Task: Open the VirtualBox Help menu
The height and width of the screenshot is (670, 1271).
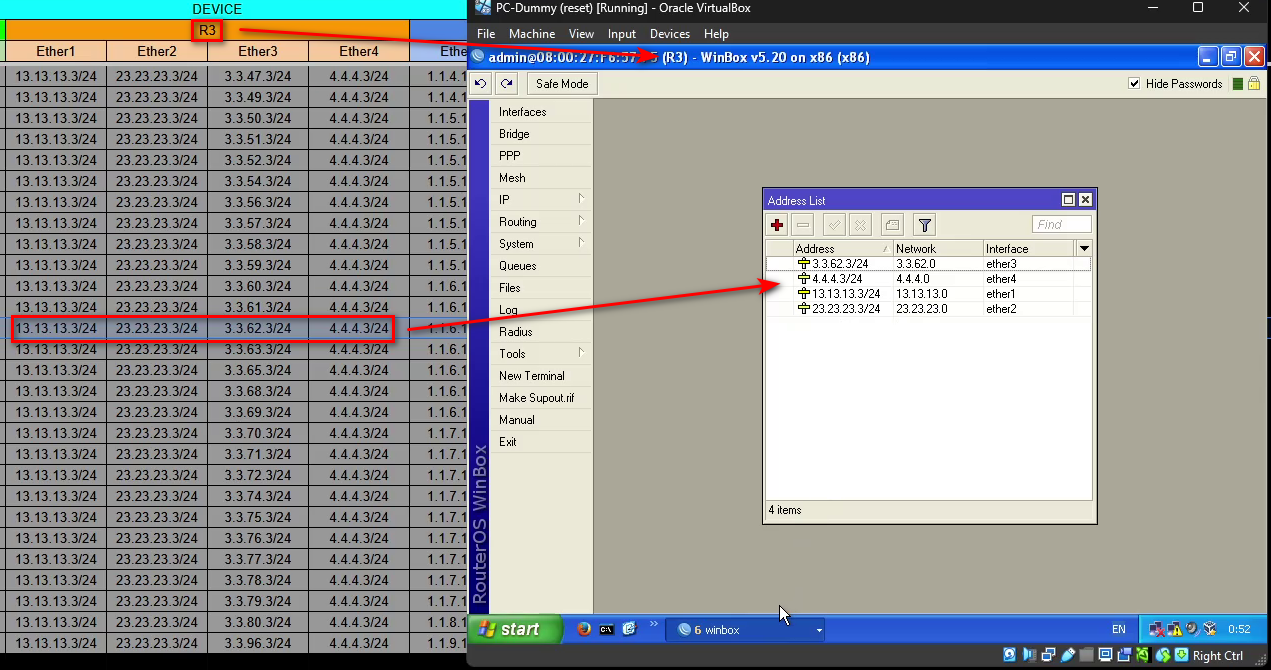Action: (x=716, y=34)
